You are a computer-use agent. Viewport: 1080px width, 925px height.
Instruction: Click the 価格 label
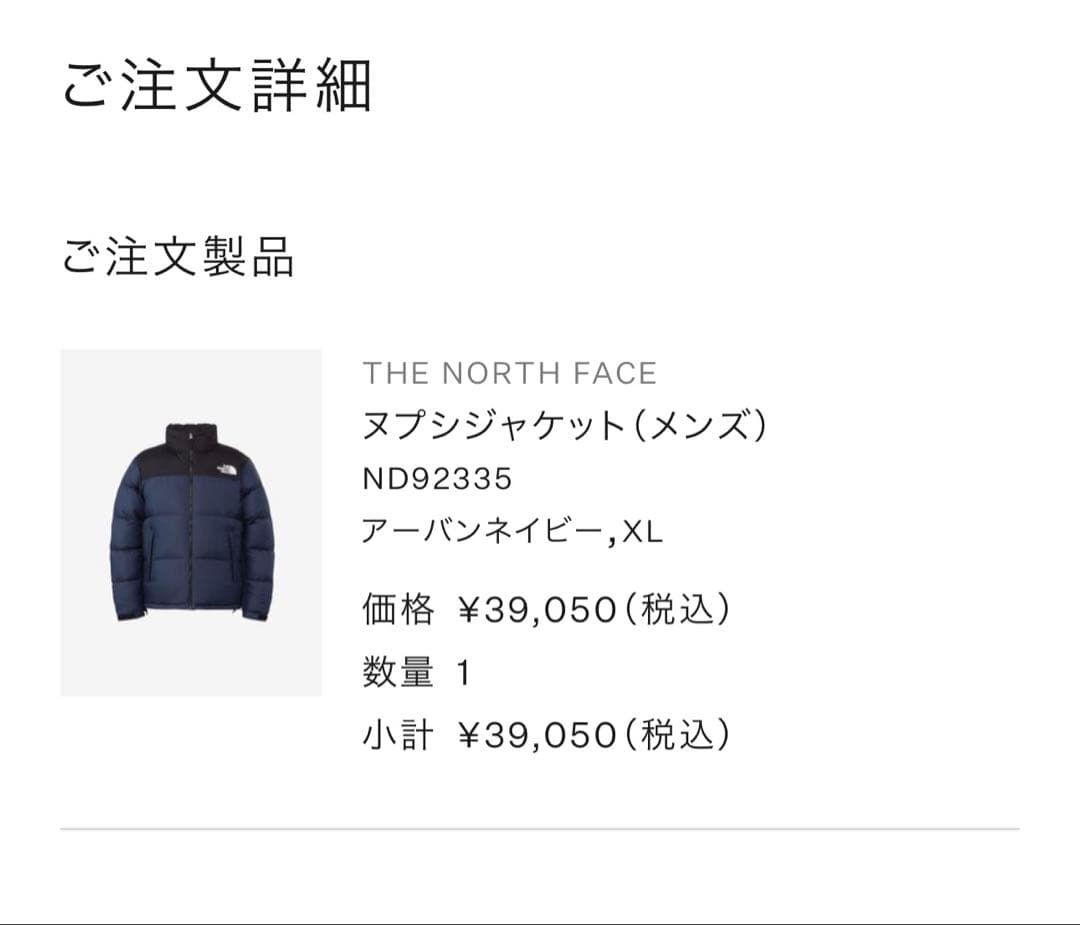(398, 608)
